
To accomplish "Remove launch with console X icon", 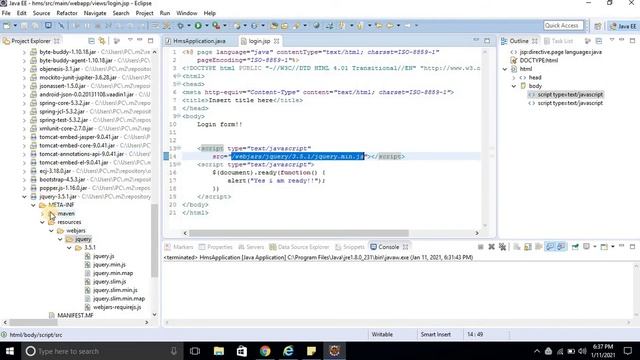I will point(491,247).
